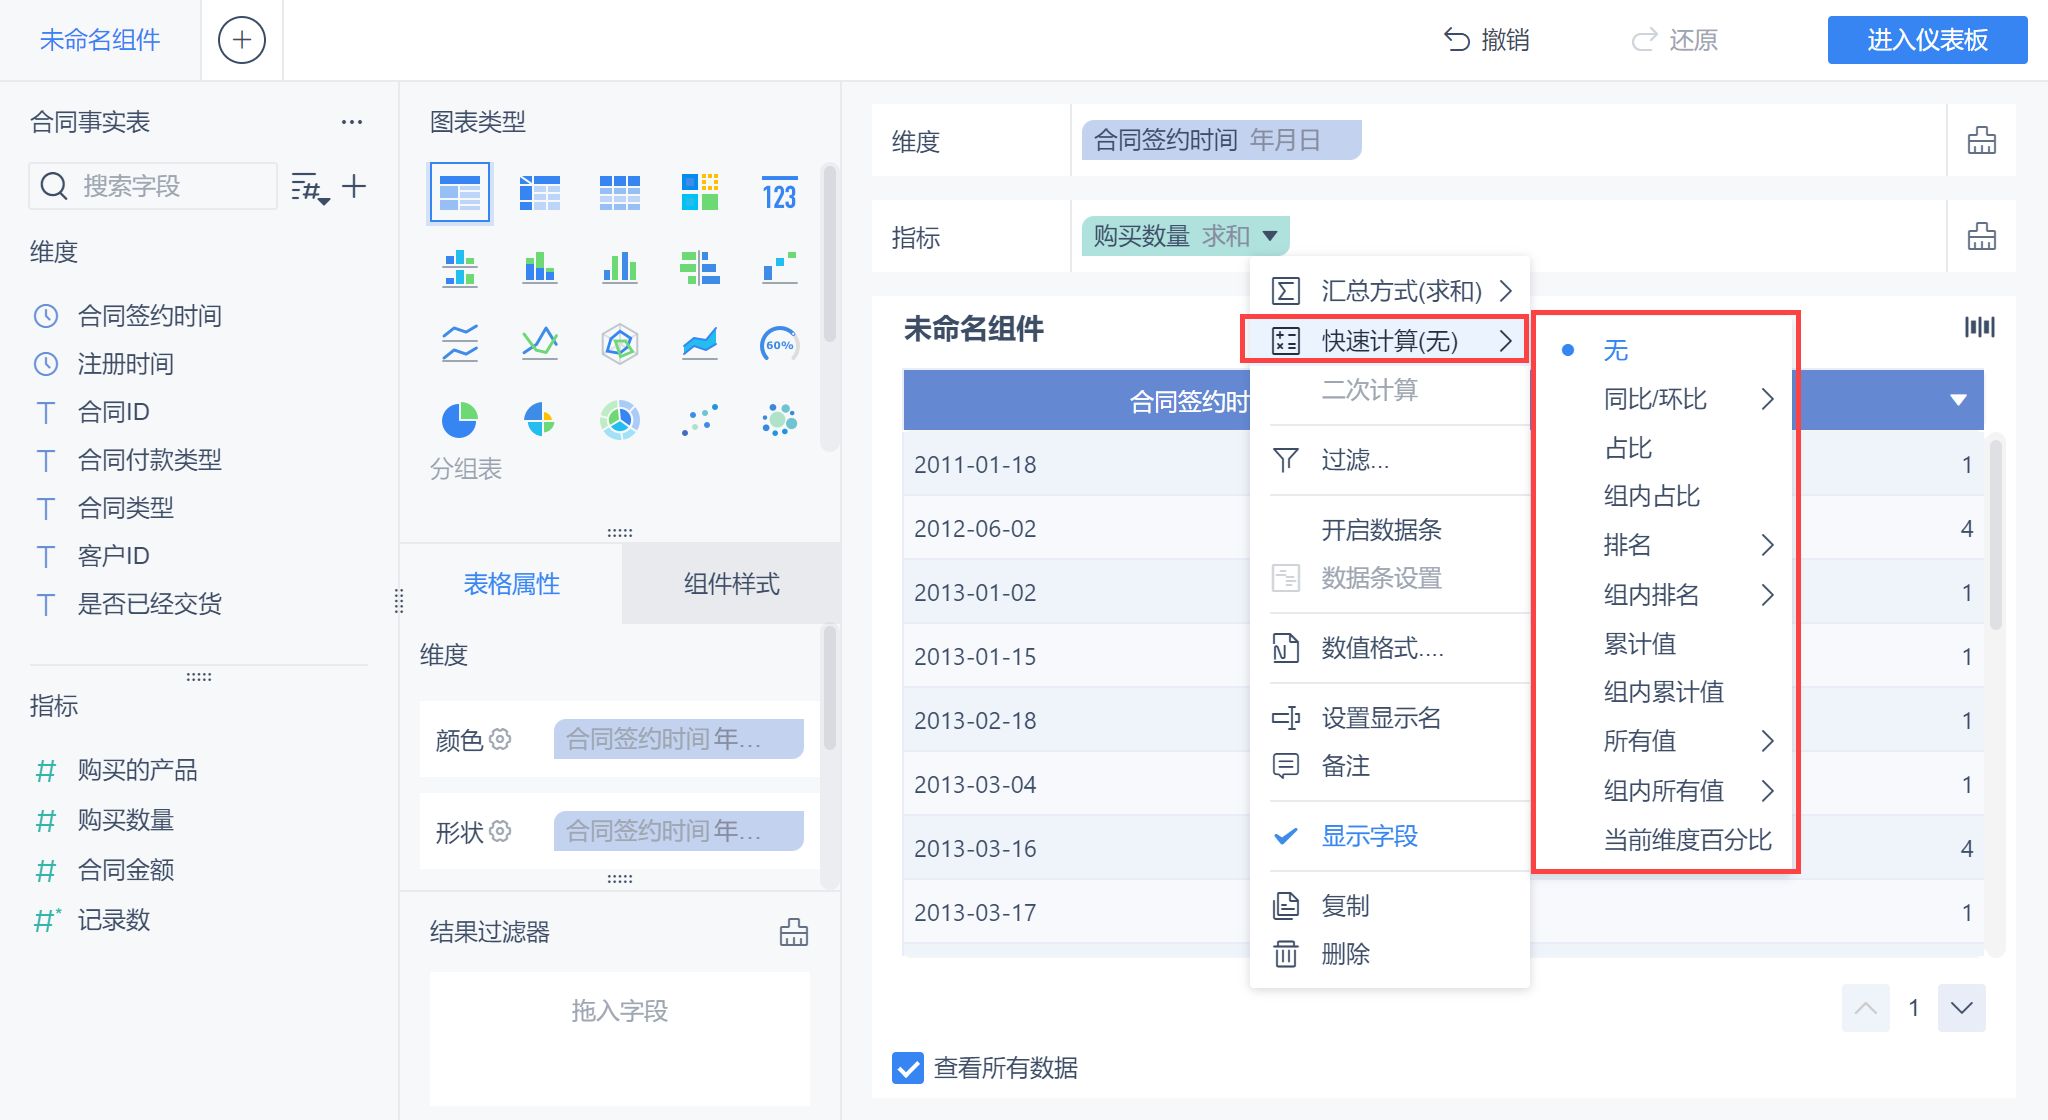
Task: Open the 购买数量 求和 dropdown arrow
Action: pyautogui.click(x=1270, y=236)
